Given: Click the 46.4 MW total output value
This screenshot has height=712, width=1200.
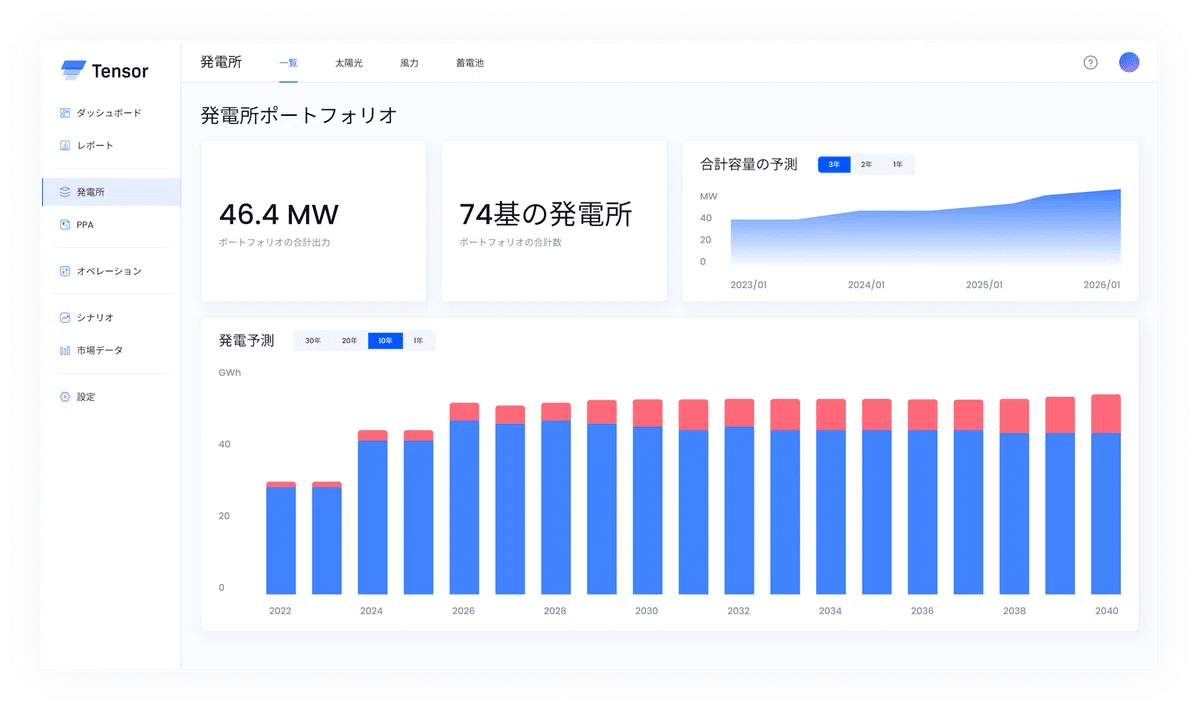Looking at the screenshot, I should 279,214.
